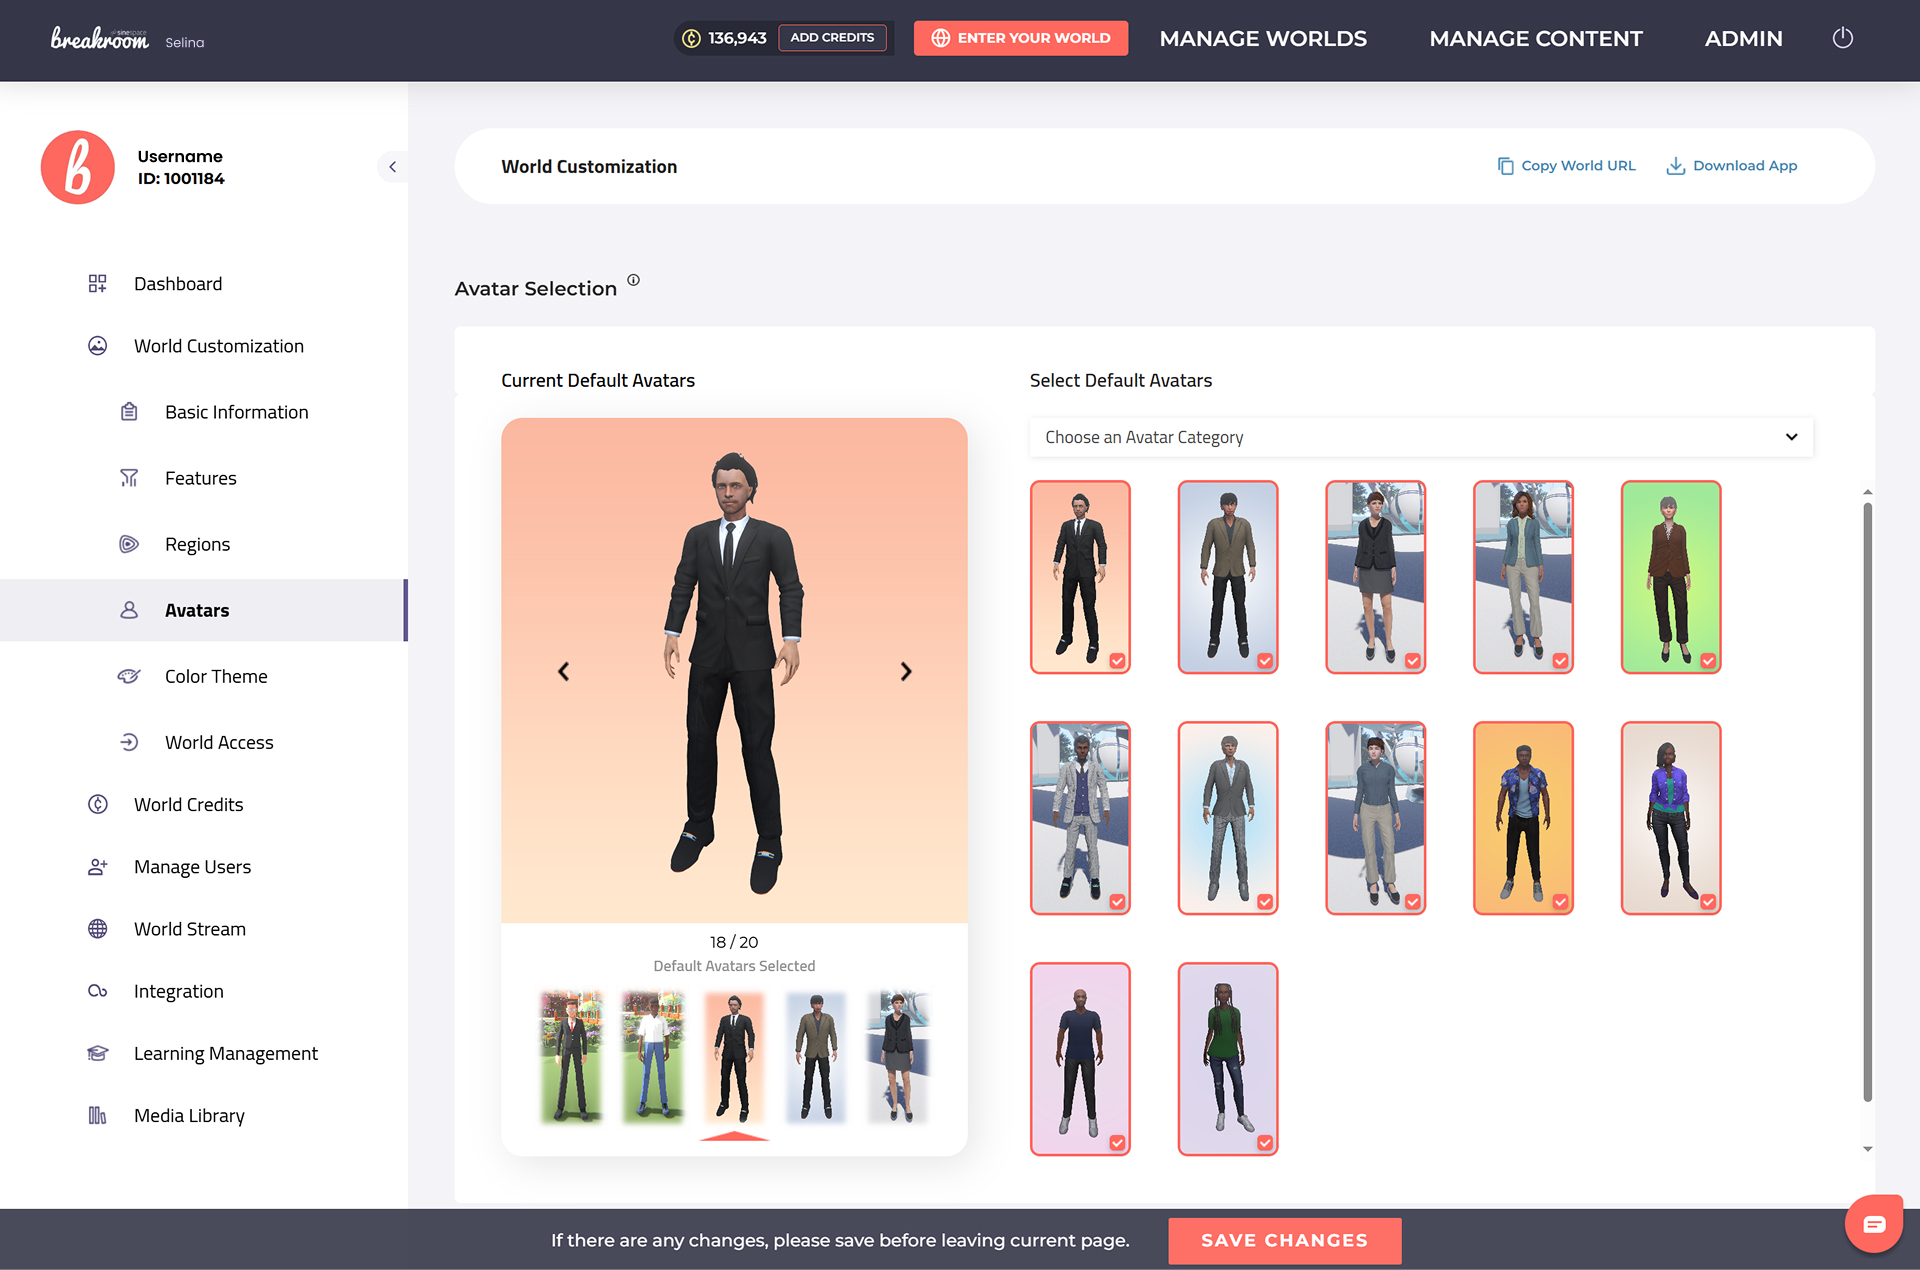Uncheck the green-shirt avatar with braids
This screenshot has width=1920, height=1270.
pos(1265,1143)
